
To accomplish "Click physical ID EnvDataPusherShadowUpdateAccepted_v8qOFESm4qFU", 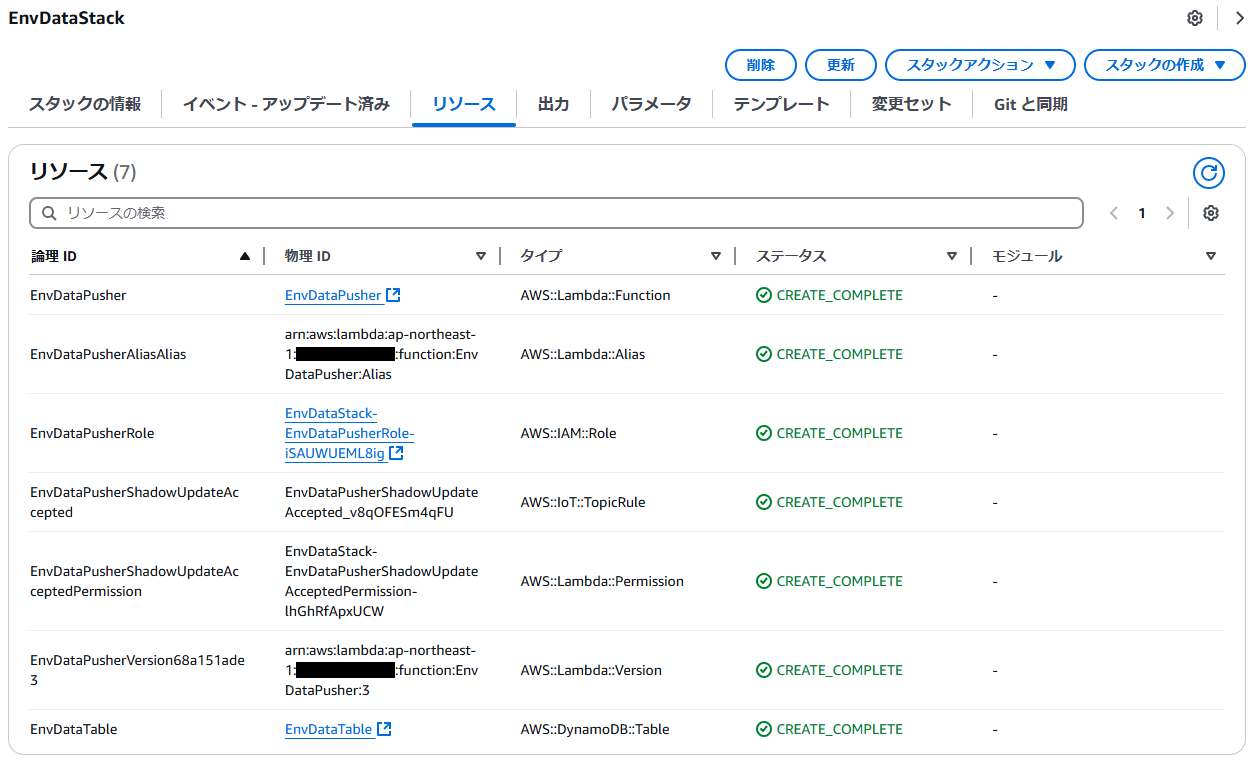I will (381, 502).
